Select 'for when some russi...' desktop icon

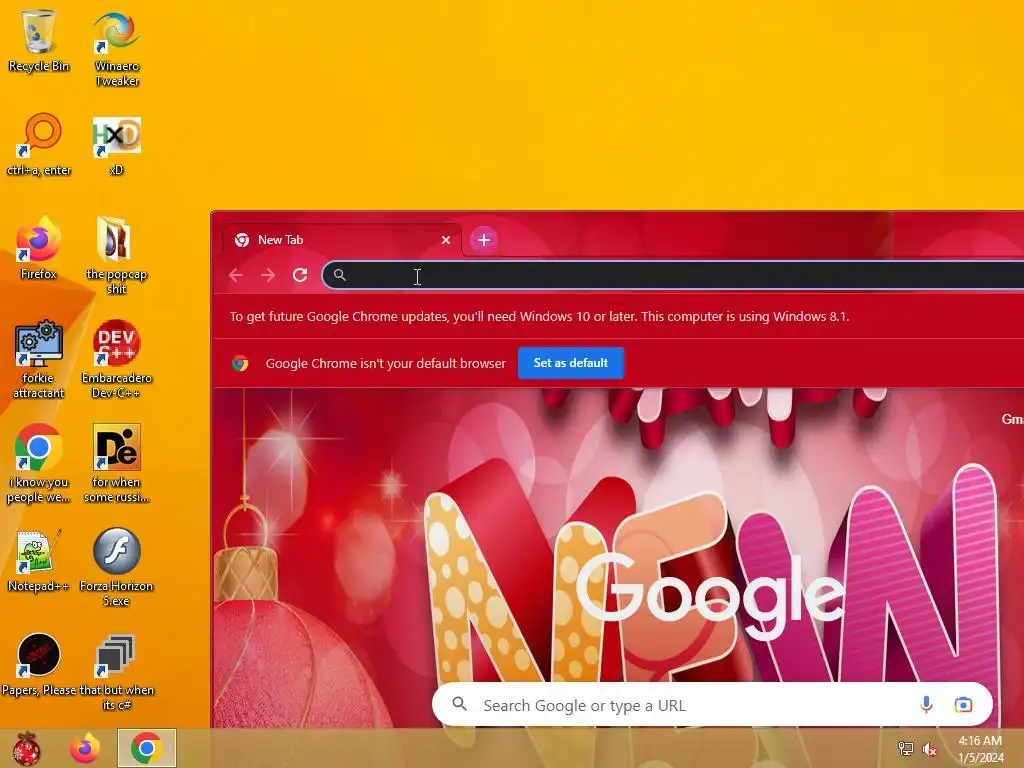(x=116, y=464)
